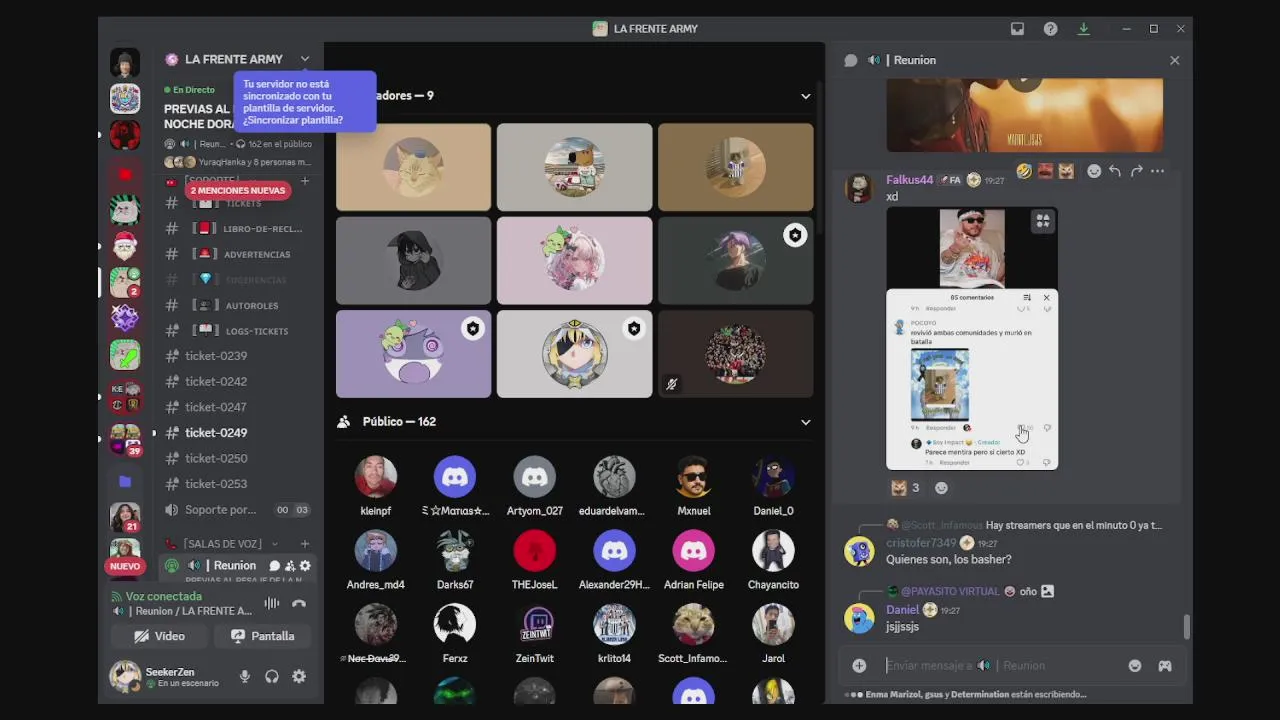Share screen with Pantalla button

tap(263, 636)
